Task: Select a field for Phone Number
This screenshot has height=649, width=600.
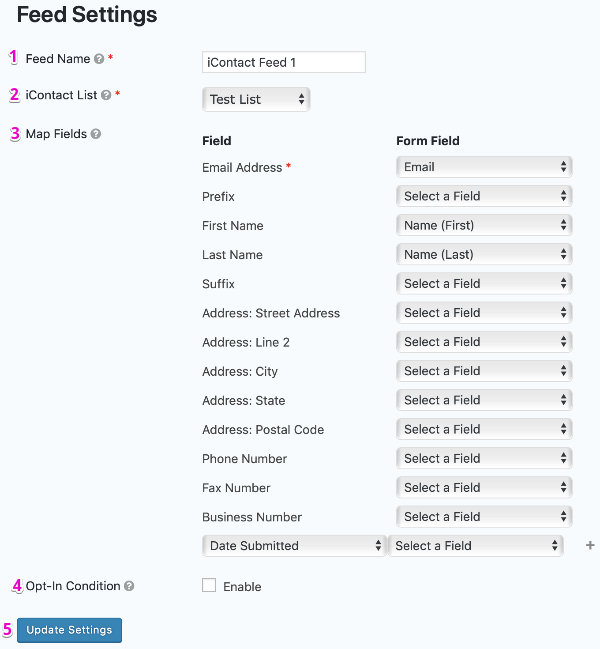Action: point(484,458)
